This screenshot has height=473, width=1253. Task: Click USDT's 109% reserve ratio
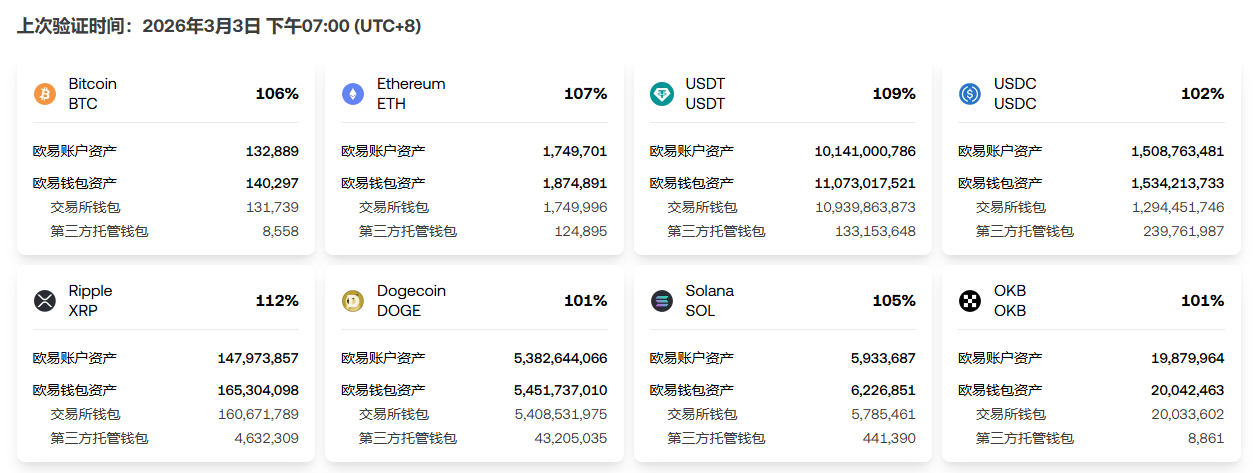click(894, 94)
